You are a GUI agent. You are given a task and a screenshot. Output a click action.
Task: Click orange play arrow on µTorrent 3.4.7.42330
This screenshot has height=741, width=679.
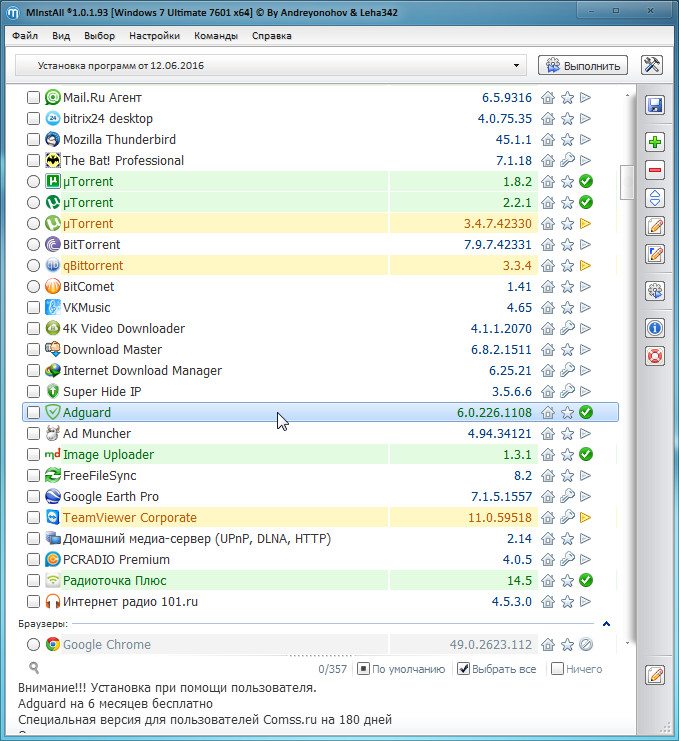click(x=585, y=224)
